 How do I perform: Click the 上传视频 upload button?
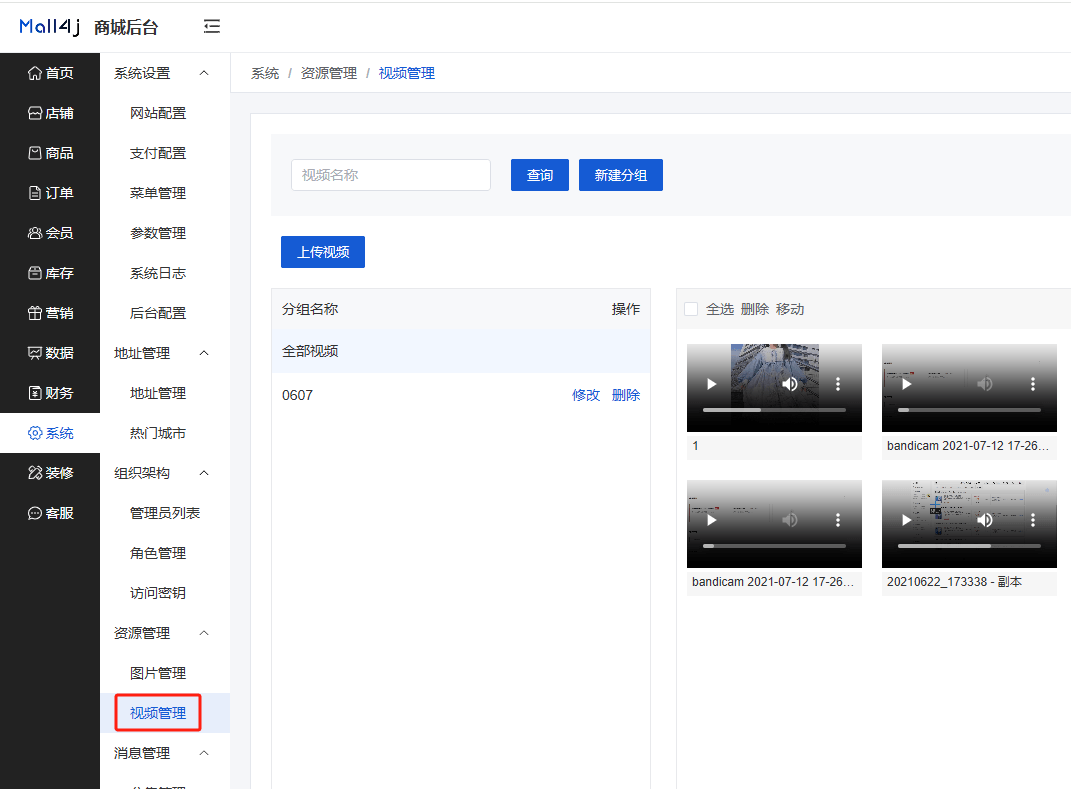coord(322,252)
